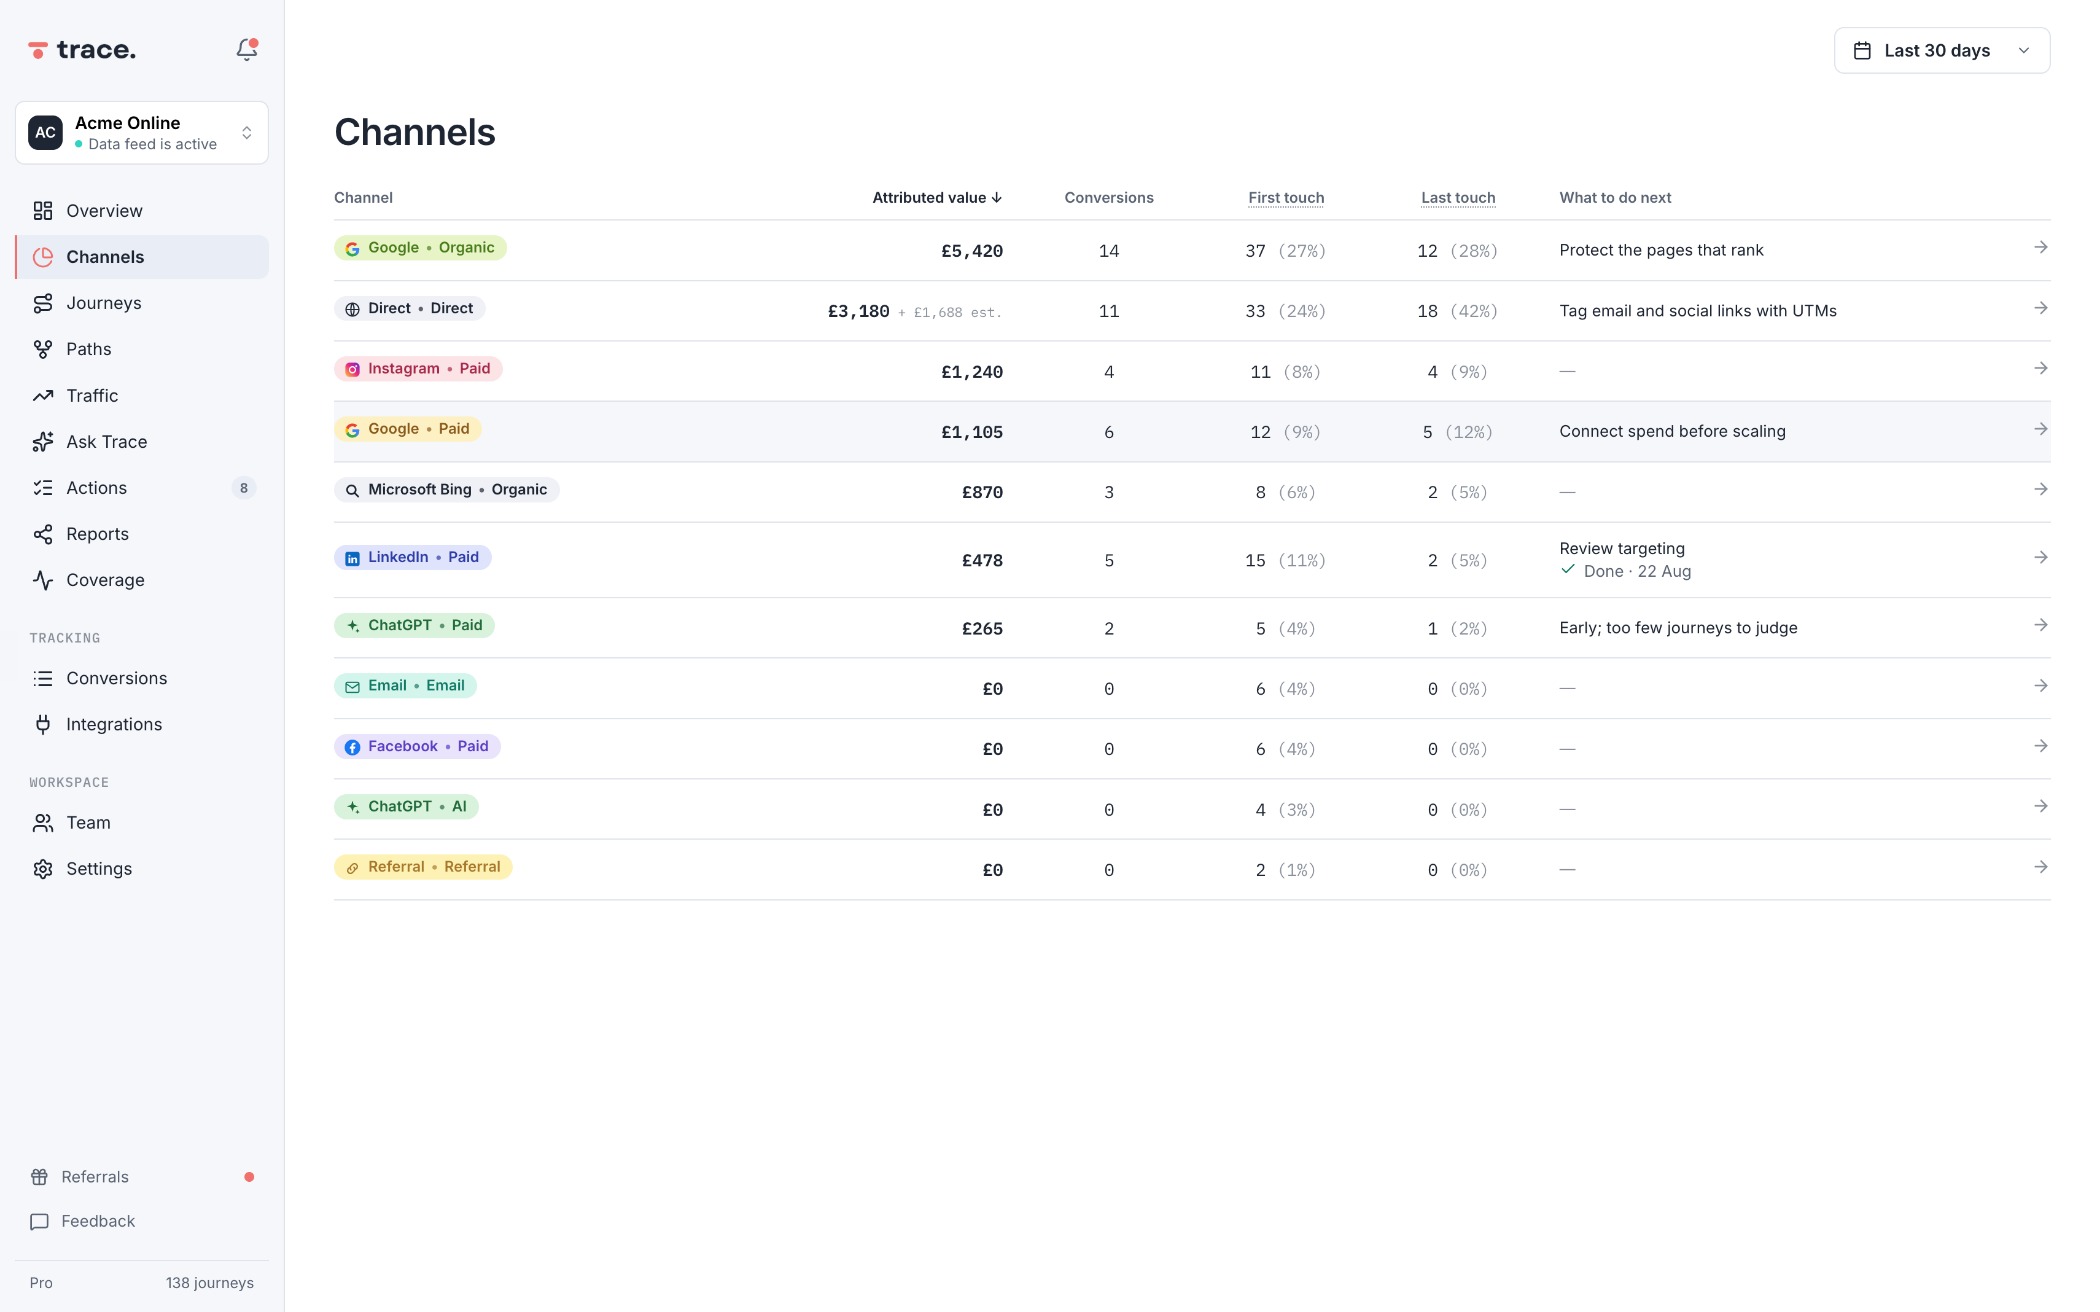Image resolution: width=2100 pixels, height=1312 pixels.
Task: Open Direct row arrow
Action: 2041,308
